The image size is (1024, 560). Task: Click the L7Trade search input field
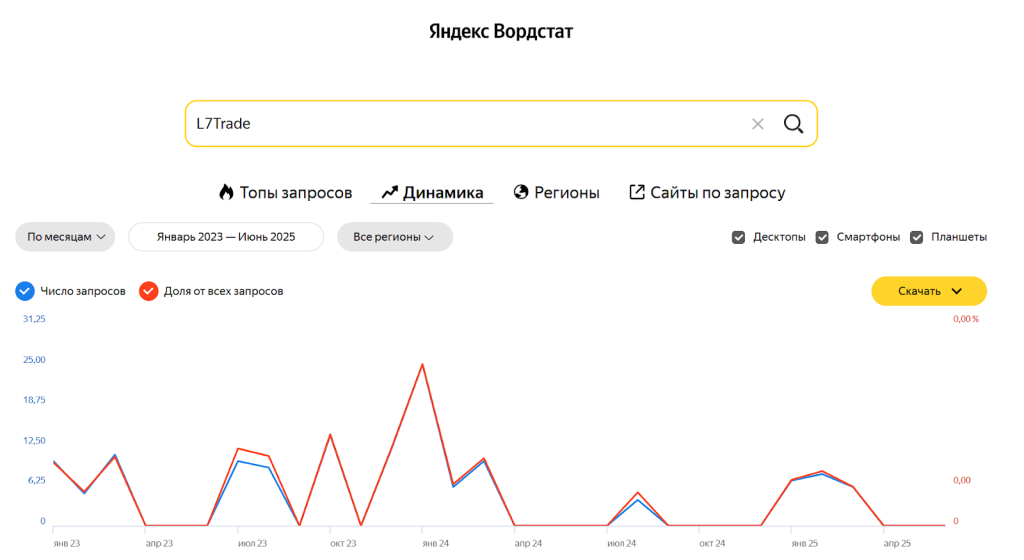click(460, 124)
